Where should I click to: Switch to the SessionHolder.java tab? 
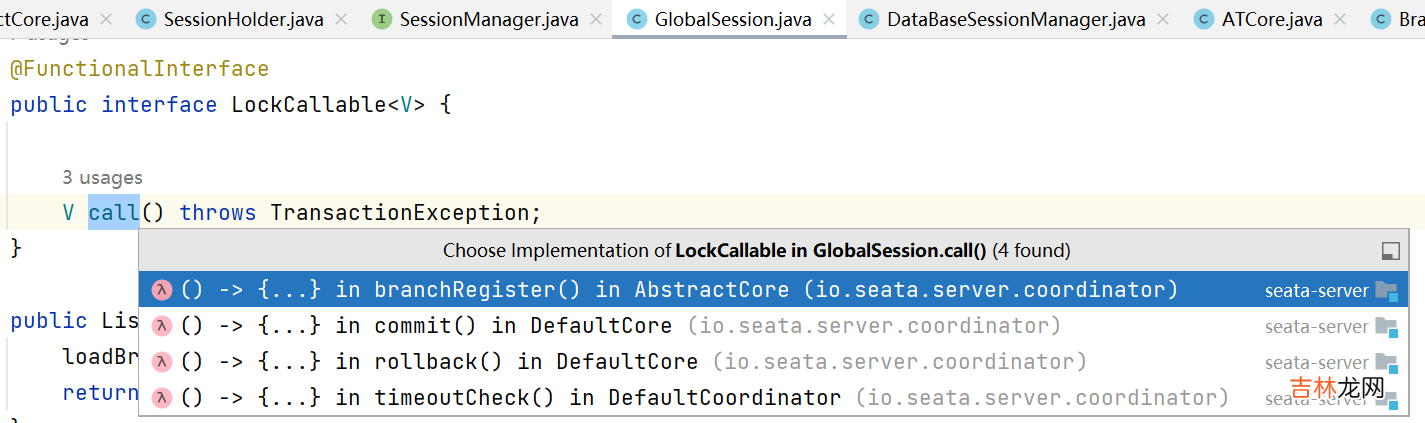coord(243,19)
